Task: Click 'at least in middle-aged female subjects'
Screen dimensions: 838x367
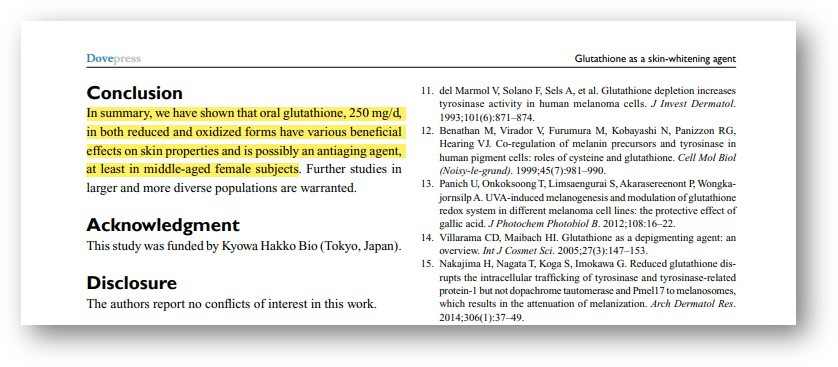Action: tap(192, 169)
